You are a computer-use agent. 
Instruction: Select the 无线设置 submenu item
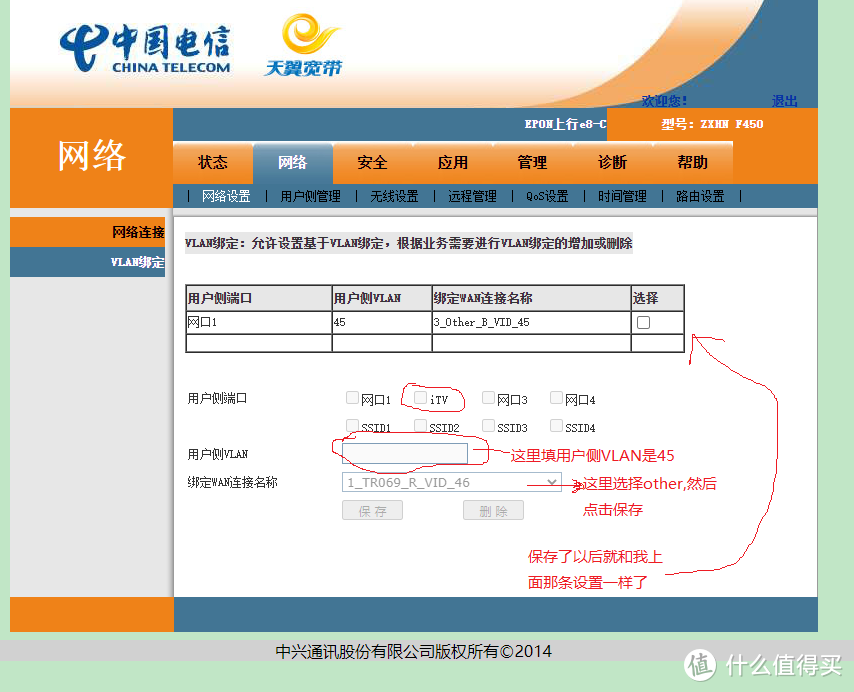coord(394,196)
